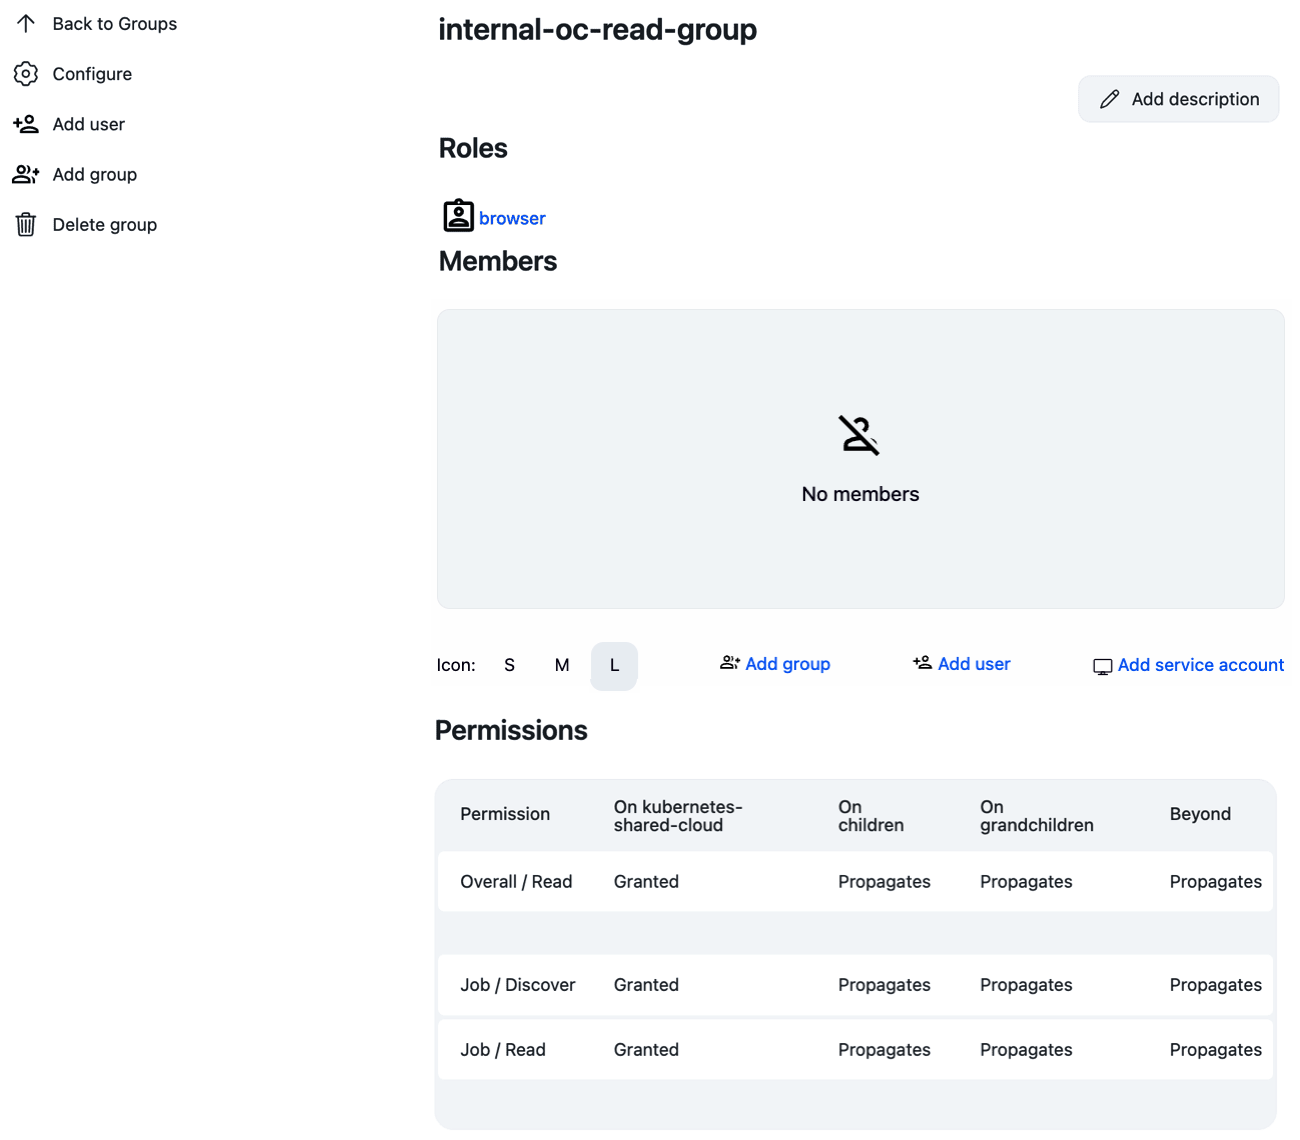Click the service account monitor icon
The image size is (1300, 1140).
[x=1102, y=667]
